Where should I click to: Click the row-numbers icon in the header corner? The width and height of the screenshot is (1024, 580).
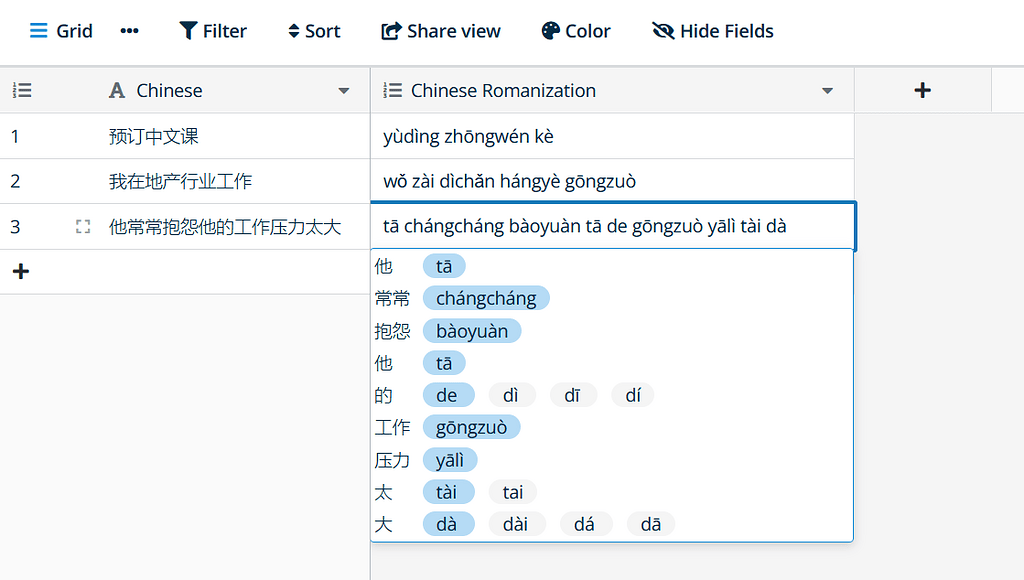(21, 90)
